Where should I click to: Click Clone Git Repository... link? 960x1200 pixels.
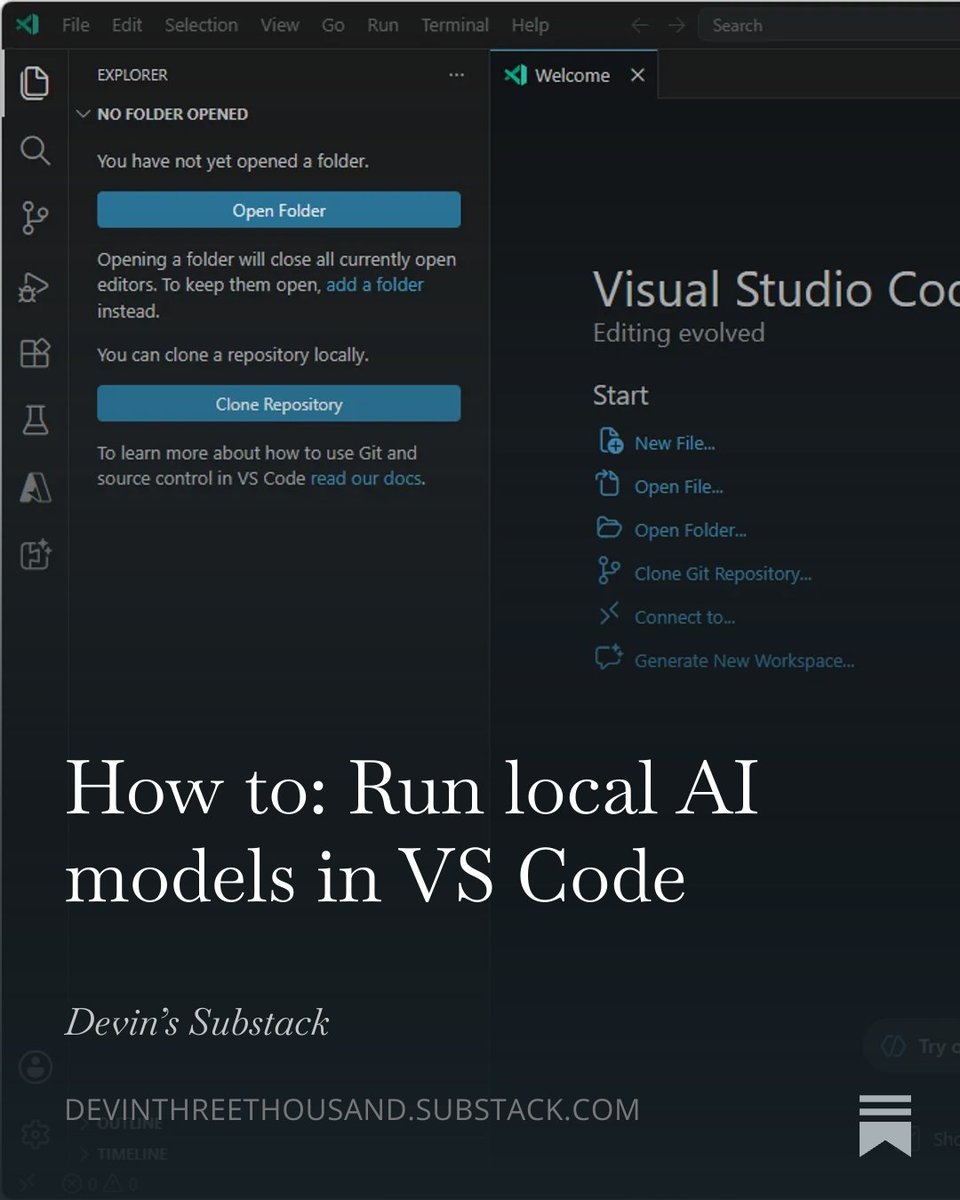coord(723,574)
